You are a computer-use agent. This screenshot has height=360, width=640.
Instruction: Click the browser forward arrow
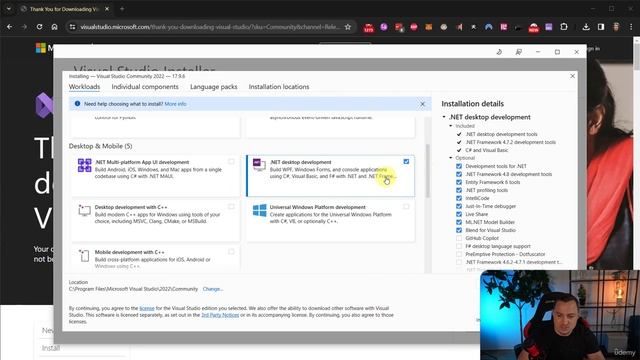(x=24, y=27)
